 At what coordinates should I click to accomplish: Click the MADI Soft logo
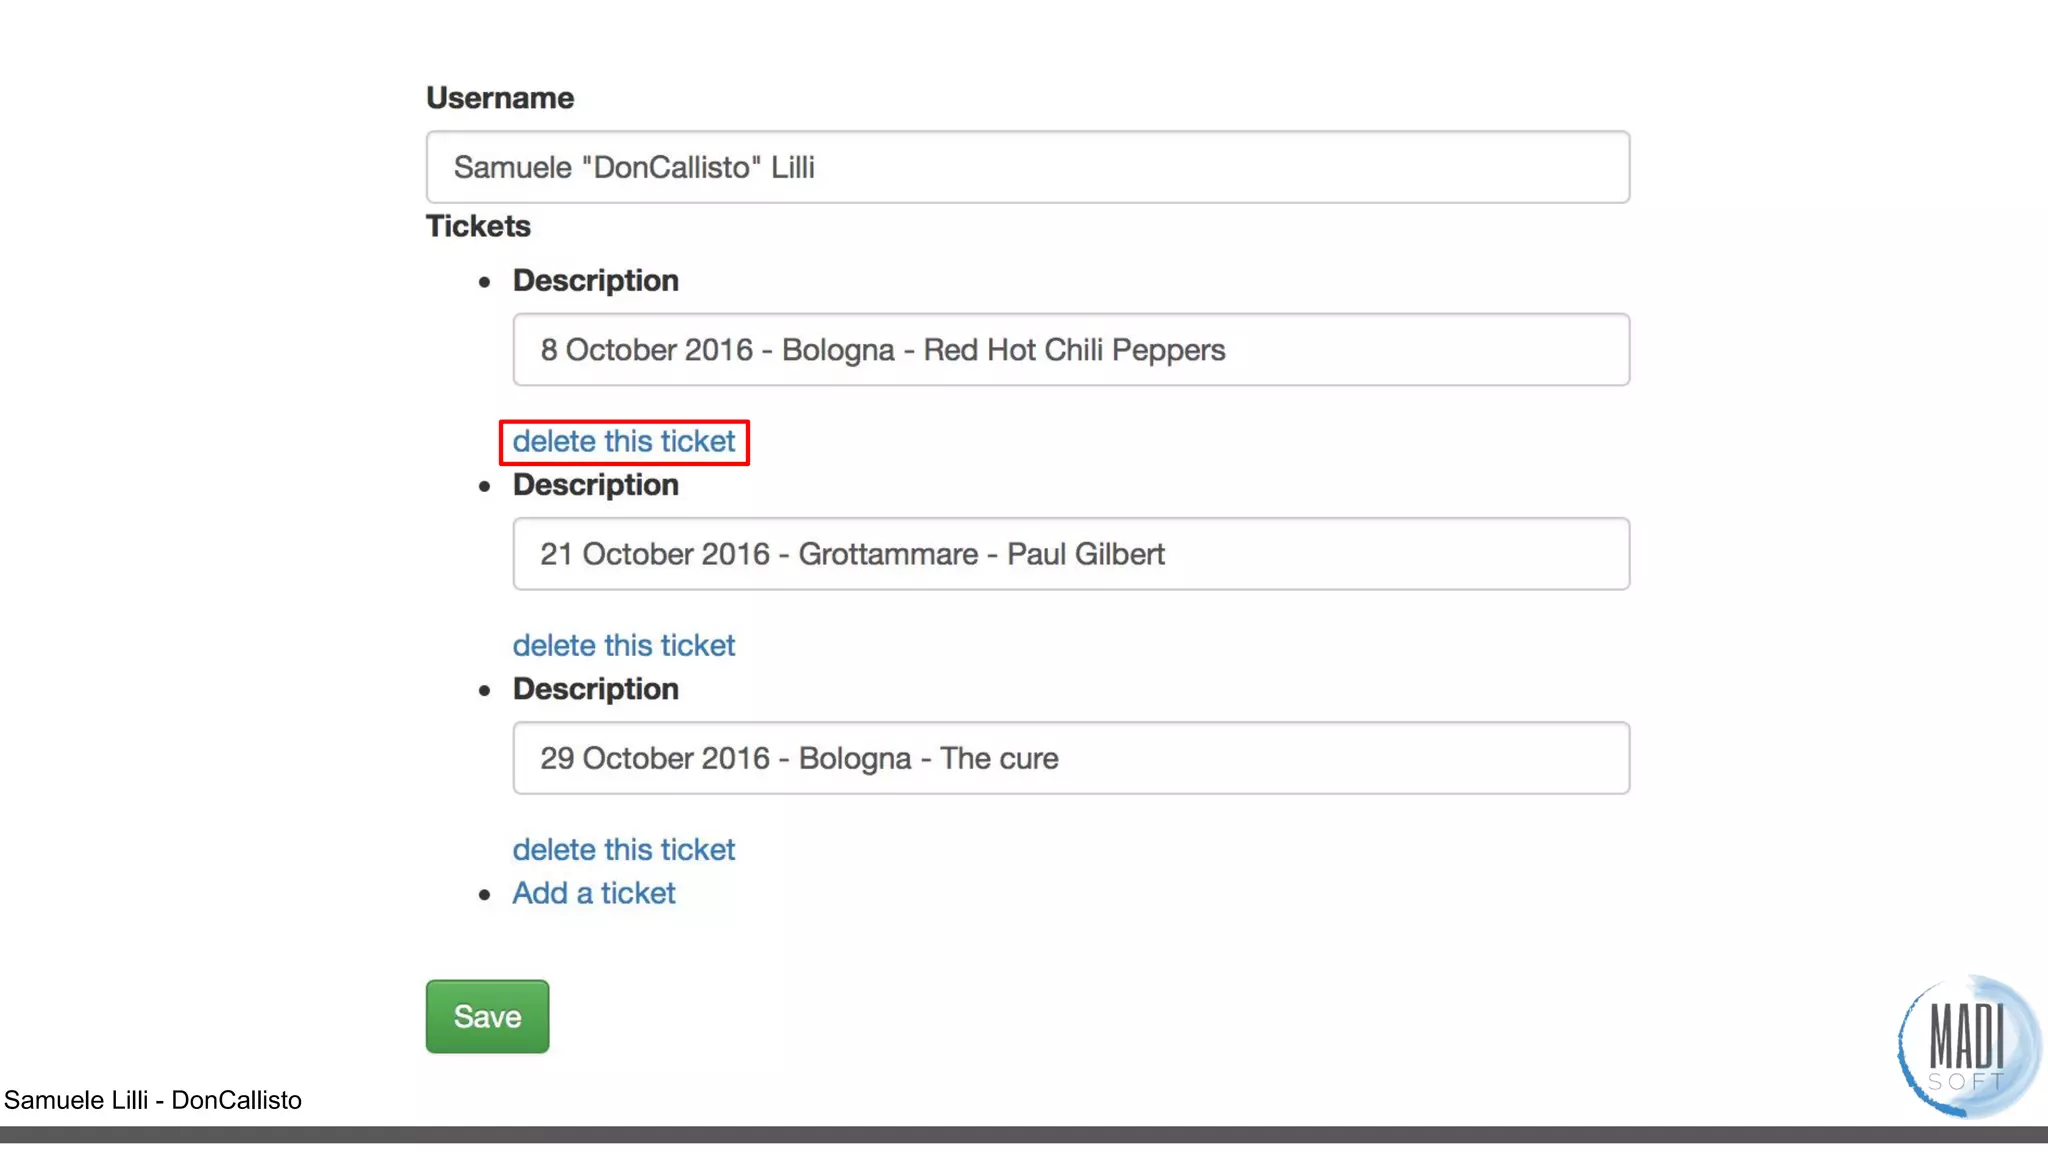(x=1967, y=1047)
